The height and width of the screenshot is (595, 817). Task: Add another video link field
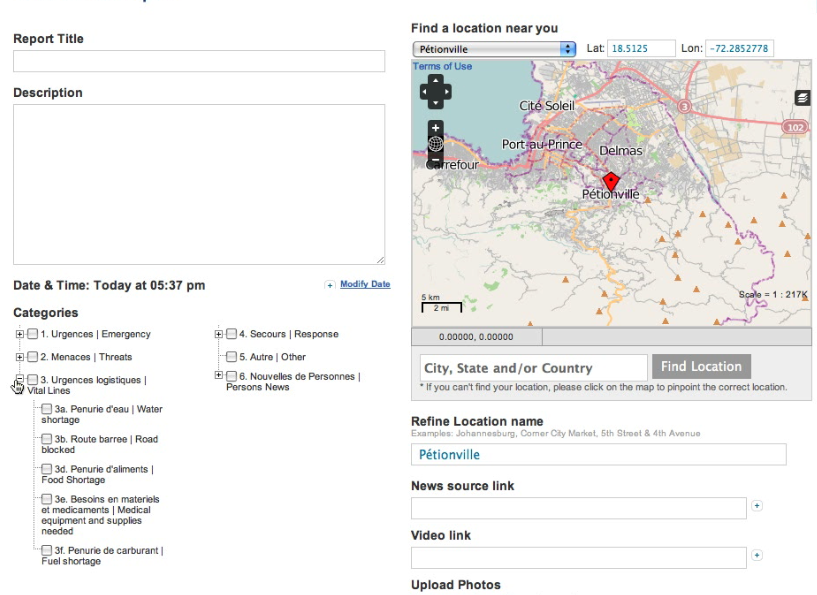click(757, 555)
